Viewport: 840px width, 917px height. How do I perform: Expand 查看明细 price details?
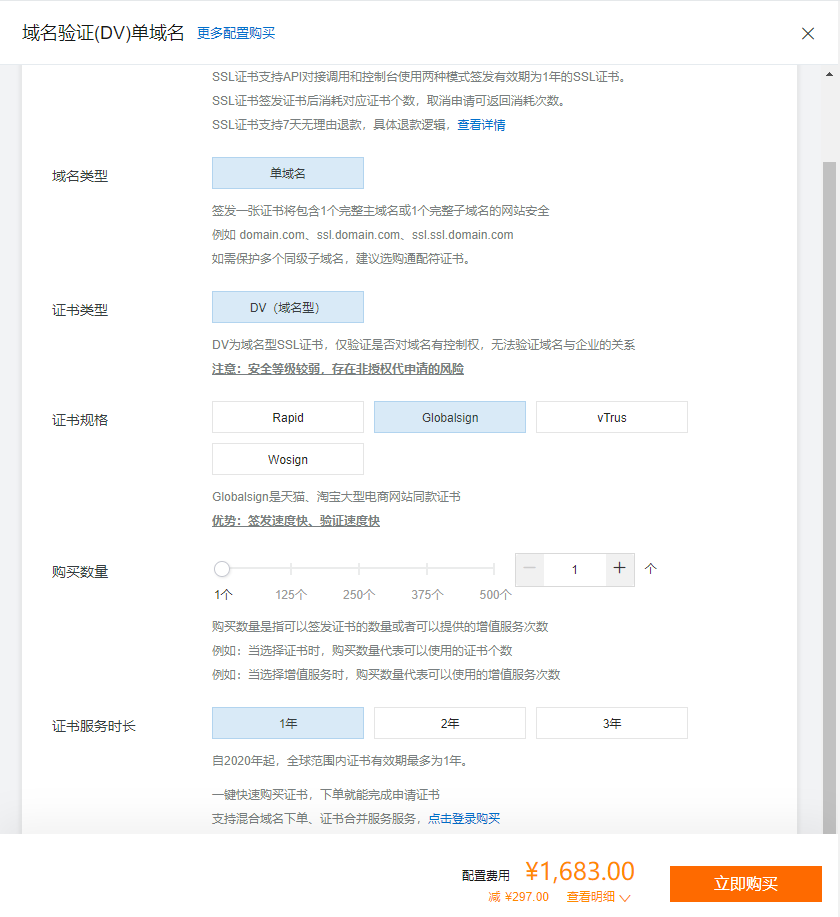598,897
